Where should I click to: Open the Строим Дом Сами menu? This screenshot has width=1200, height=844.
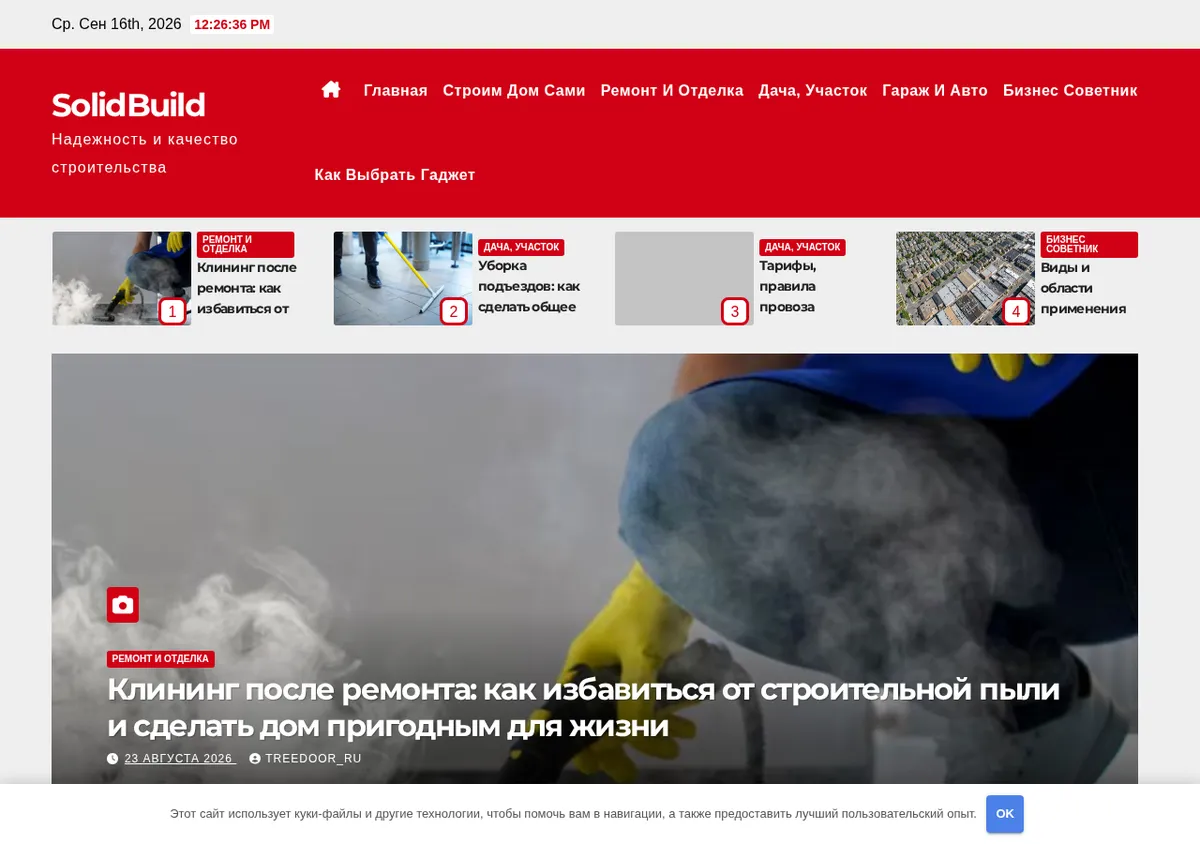click(x=514, y=91)
